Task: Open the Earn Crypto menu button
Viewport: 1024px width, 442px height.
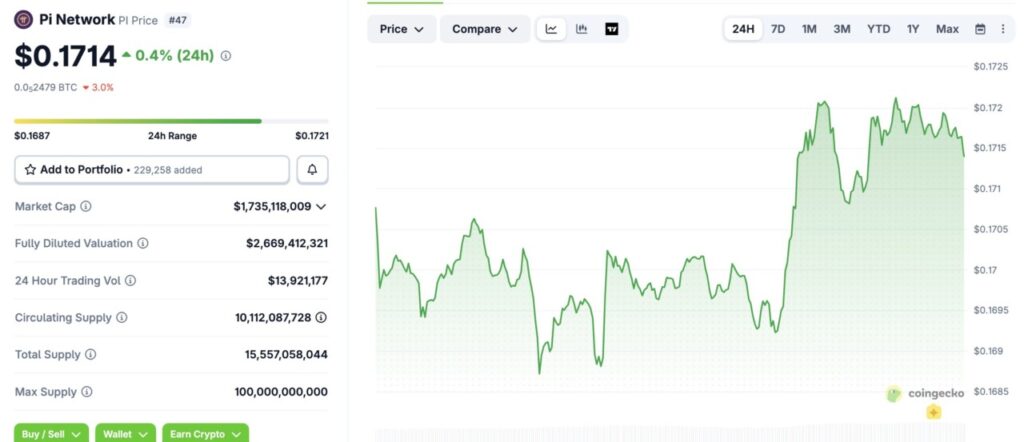Action: [205, 434]
